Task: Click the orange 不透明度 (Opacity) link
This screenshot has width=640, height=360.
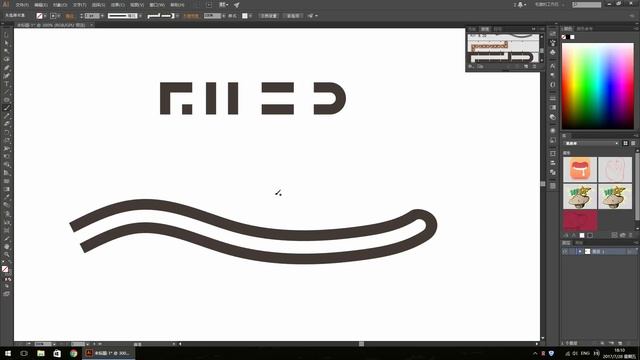Action: [x=191, y=16]
